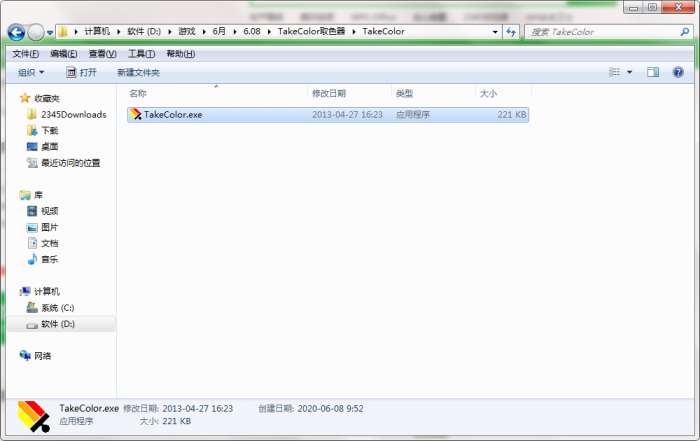Select the TakeColor.exe file row
The width and height of the screenshot is (700, 441).
pyautogui.click(x=328, y=115)
